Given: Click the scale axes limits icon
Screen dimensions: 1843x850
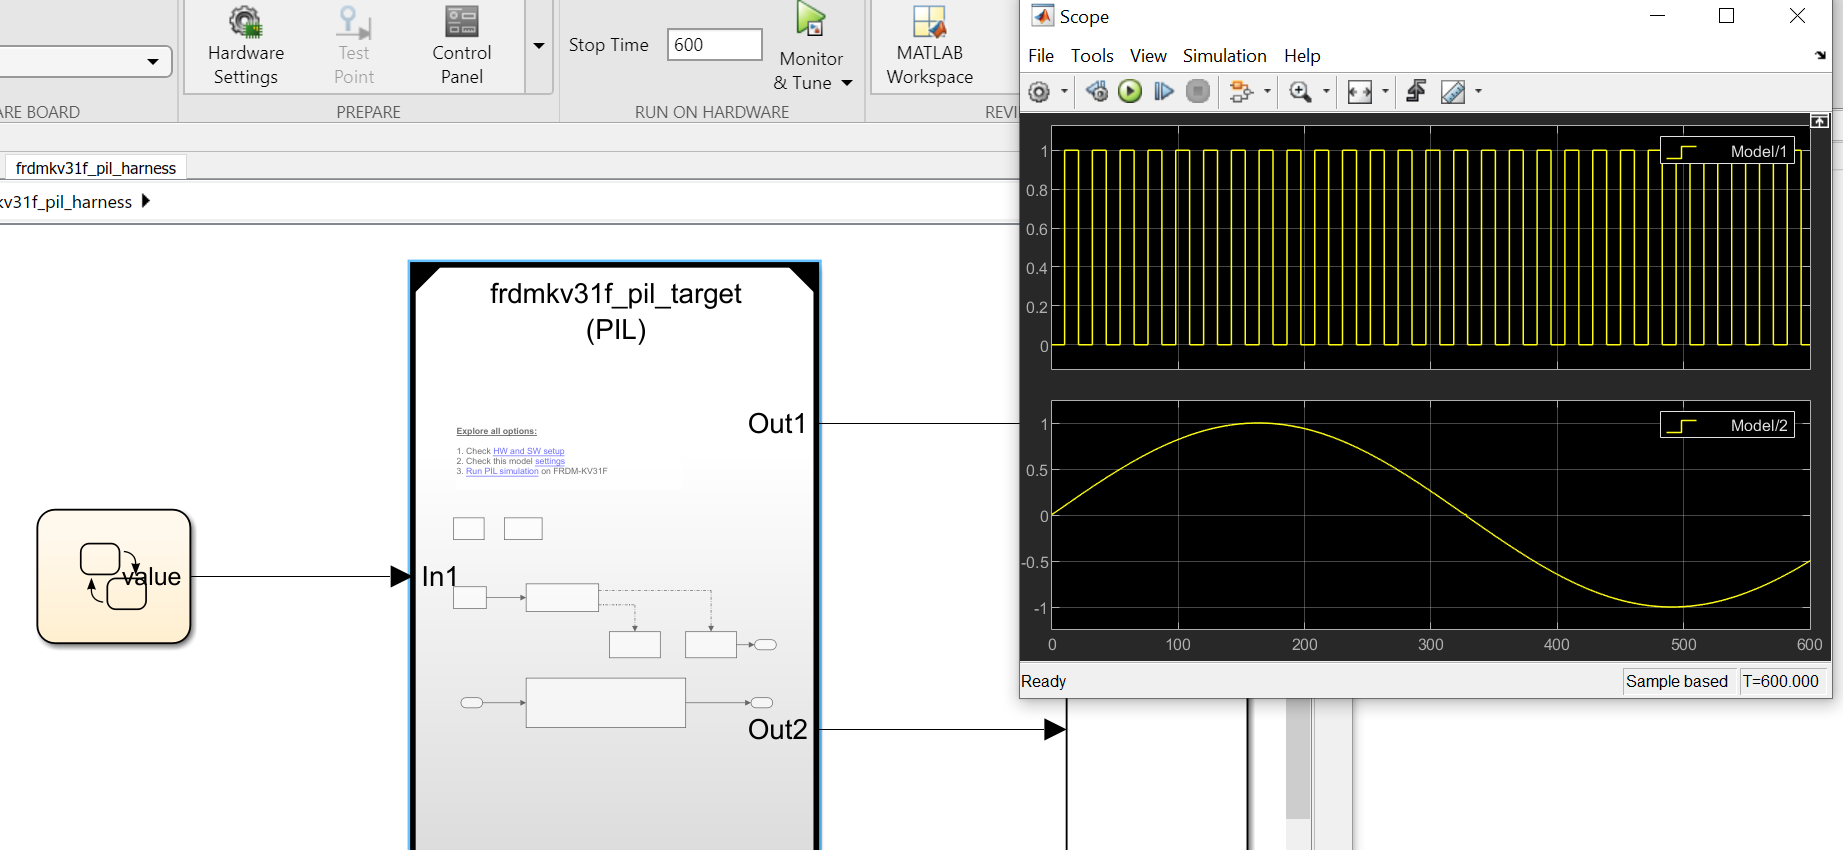Looking at the screenshot, I should point(1360,92).
